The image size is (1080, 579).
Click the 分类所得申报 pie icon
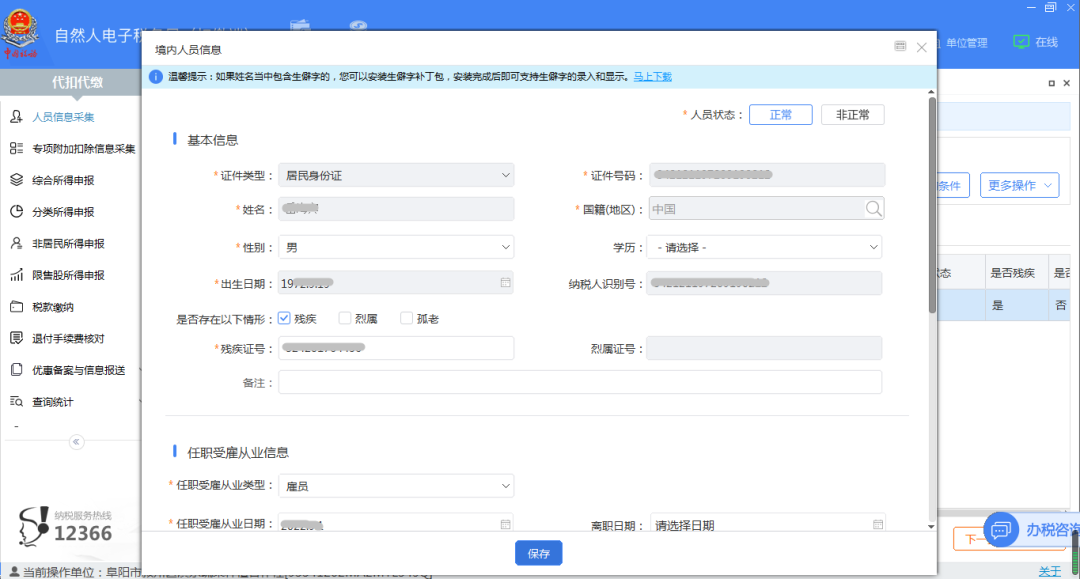tap(17, 211)
